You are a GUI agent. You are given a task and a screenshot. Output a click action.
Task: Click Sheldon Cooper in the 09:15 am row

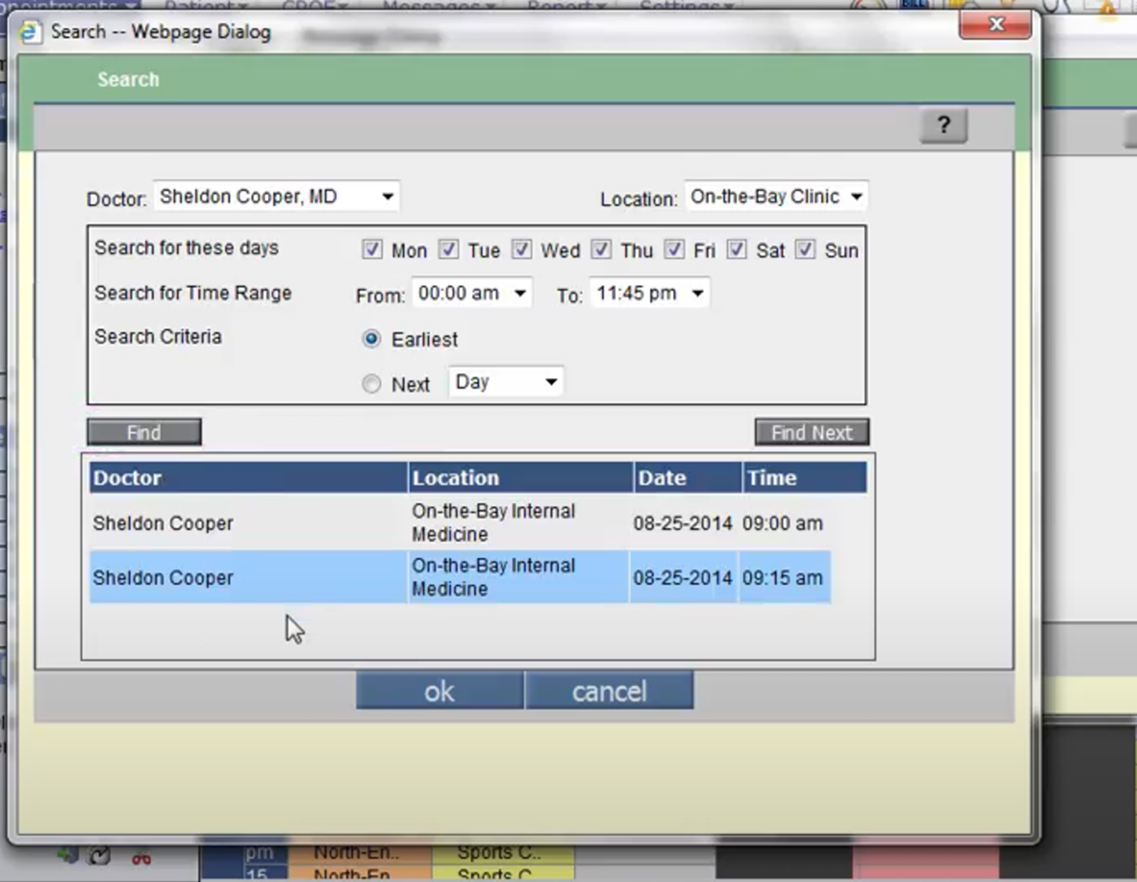(163, 578)
